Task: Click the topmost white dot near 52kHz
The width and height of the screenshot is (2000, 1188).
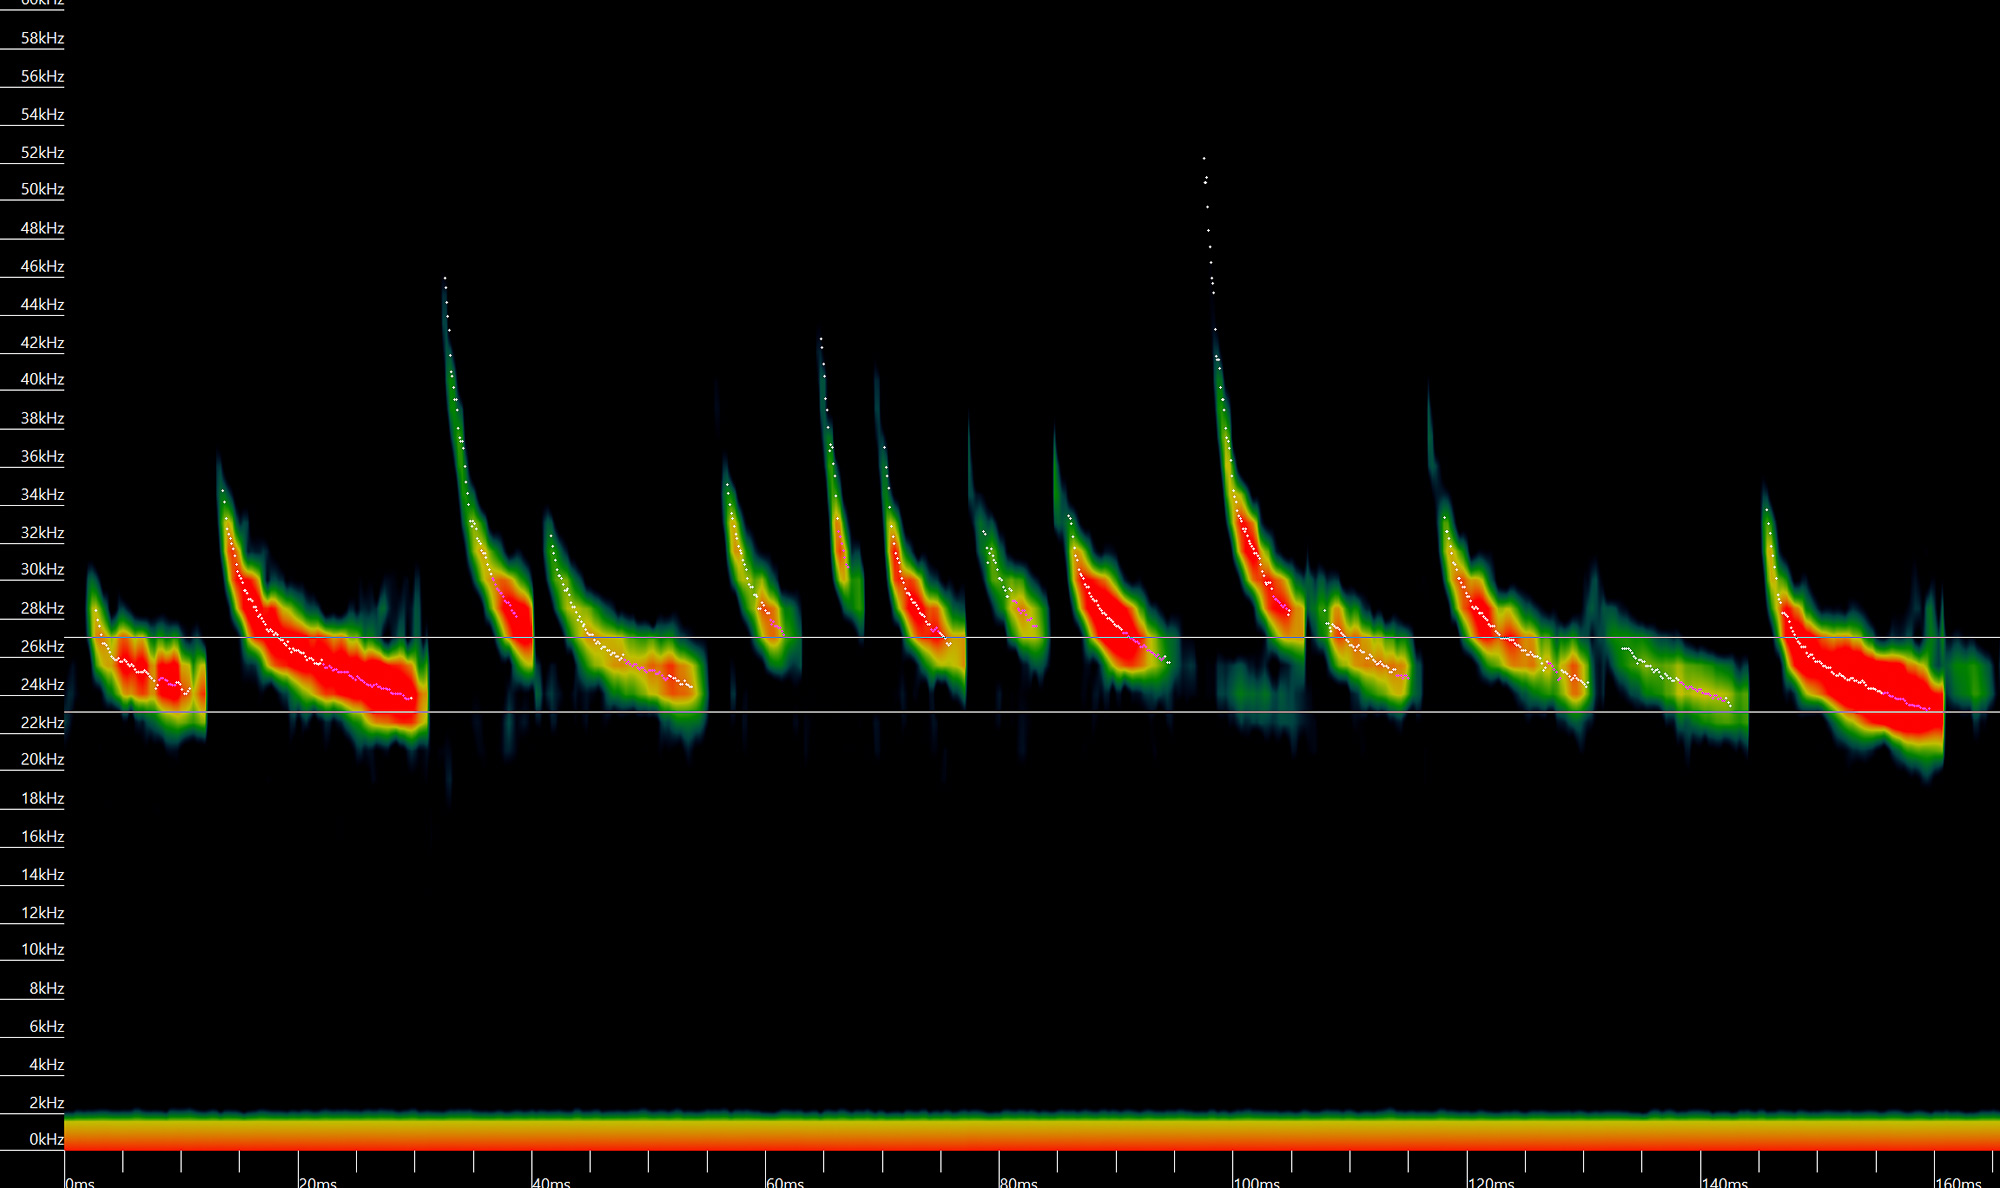Action: pyautogui.click(x=1204, y=158)
